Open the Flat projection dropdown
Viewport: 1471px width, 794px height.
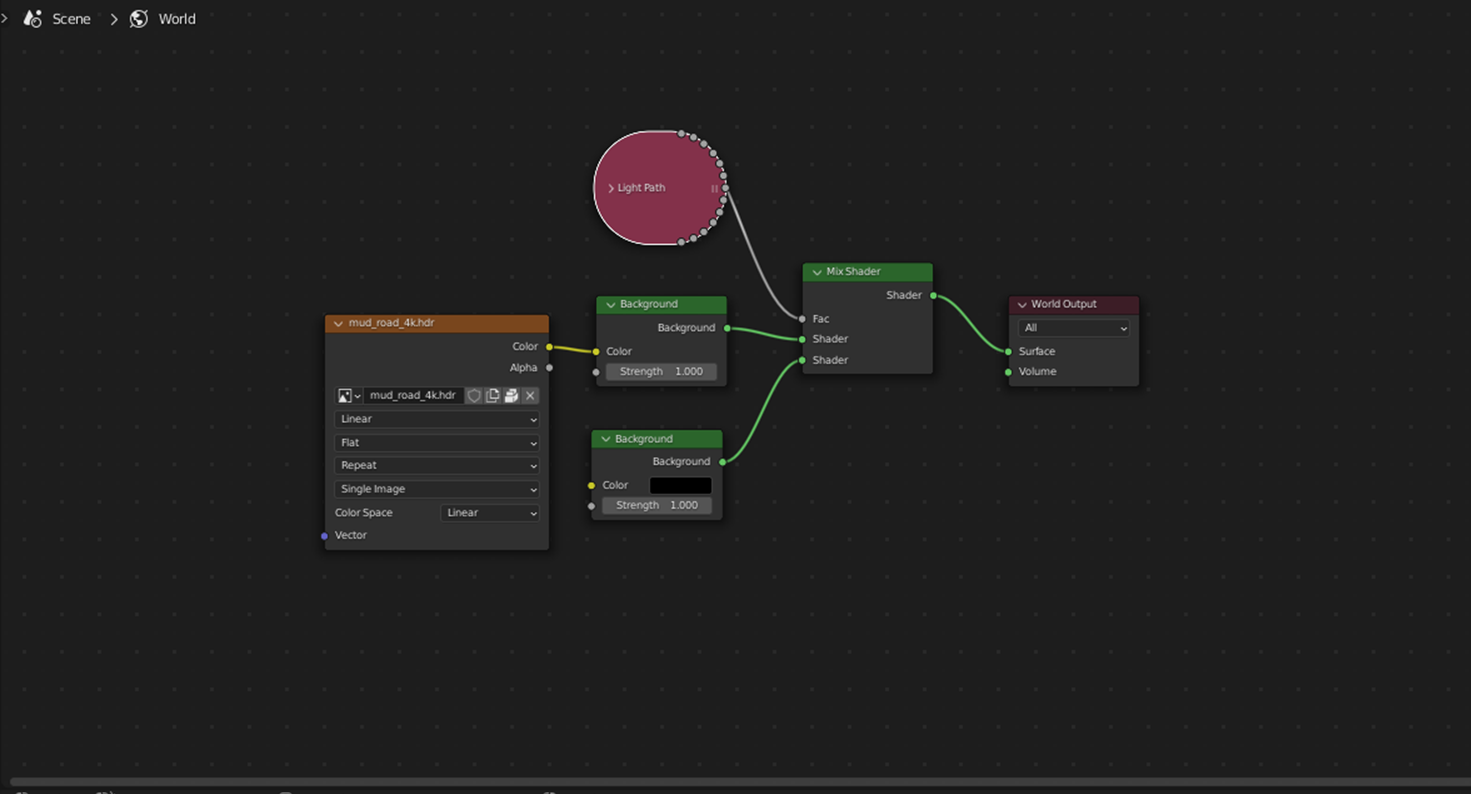pyautogui.click(x=437, y=443)
